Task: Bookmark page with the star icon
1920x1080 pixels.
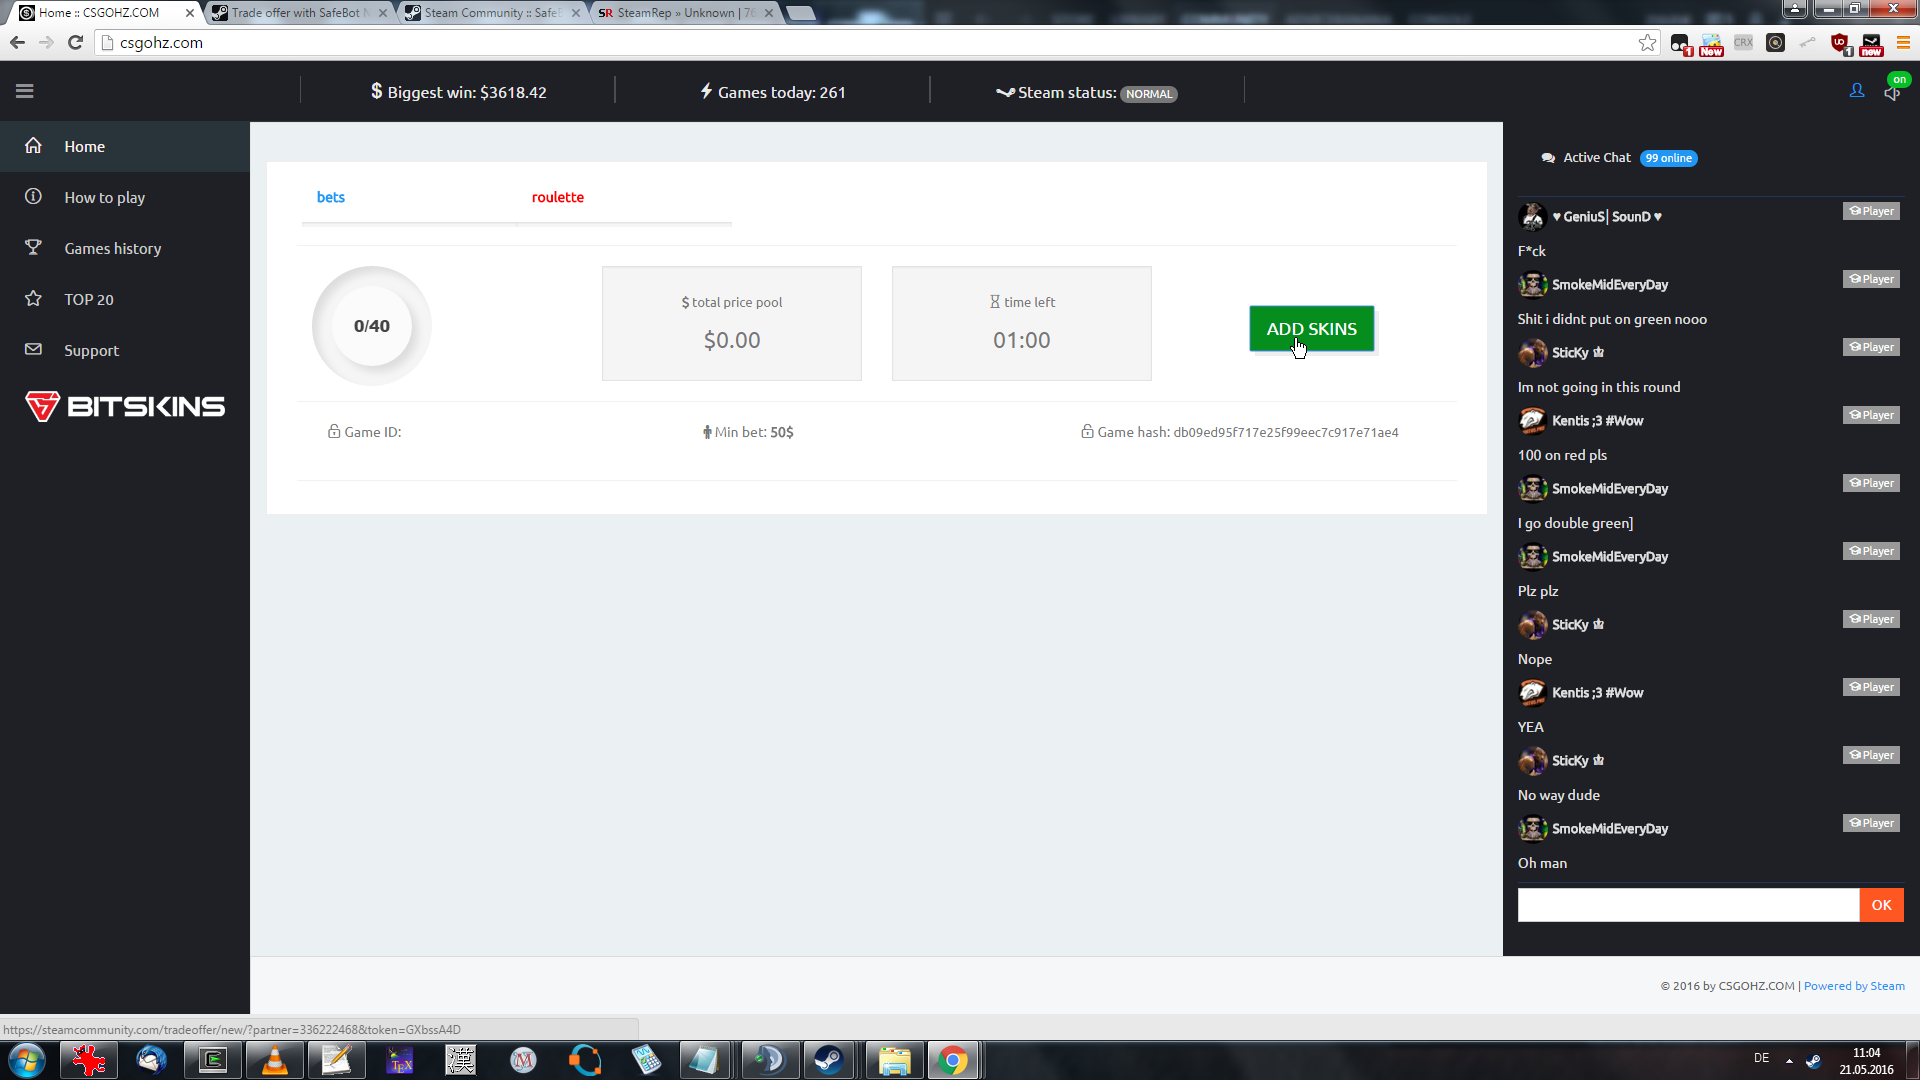Action: pyautogui.click(x=1647, y=42)
